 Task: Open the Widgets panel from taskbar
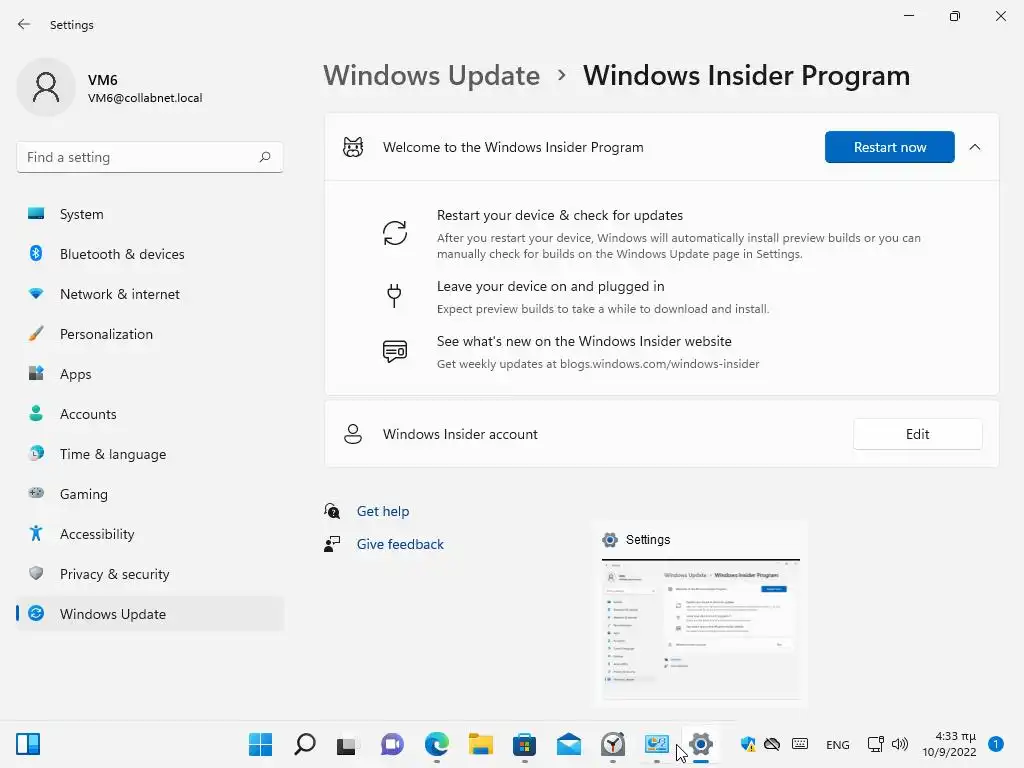28,744
